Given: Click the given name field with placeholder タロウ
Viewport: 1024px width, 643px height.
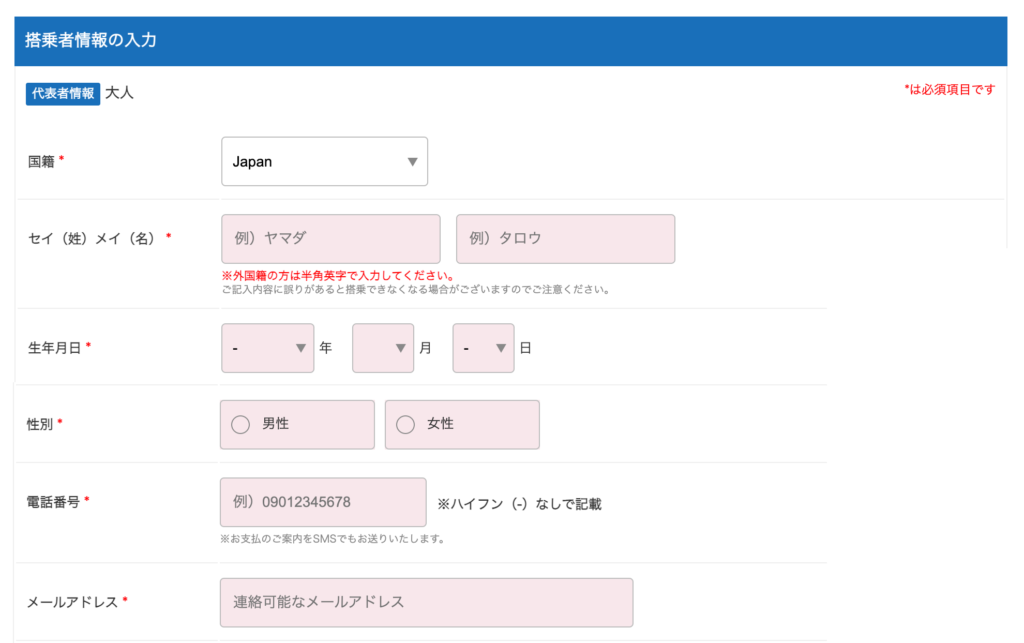Looking at the screenshot, I should click(x=565, y=239).
